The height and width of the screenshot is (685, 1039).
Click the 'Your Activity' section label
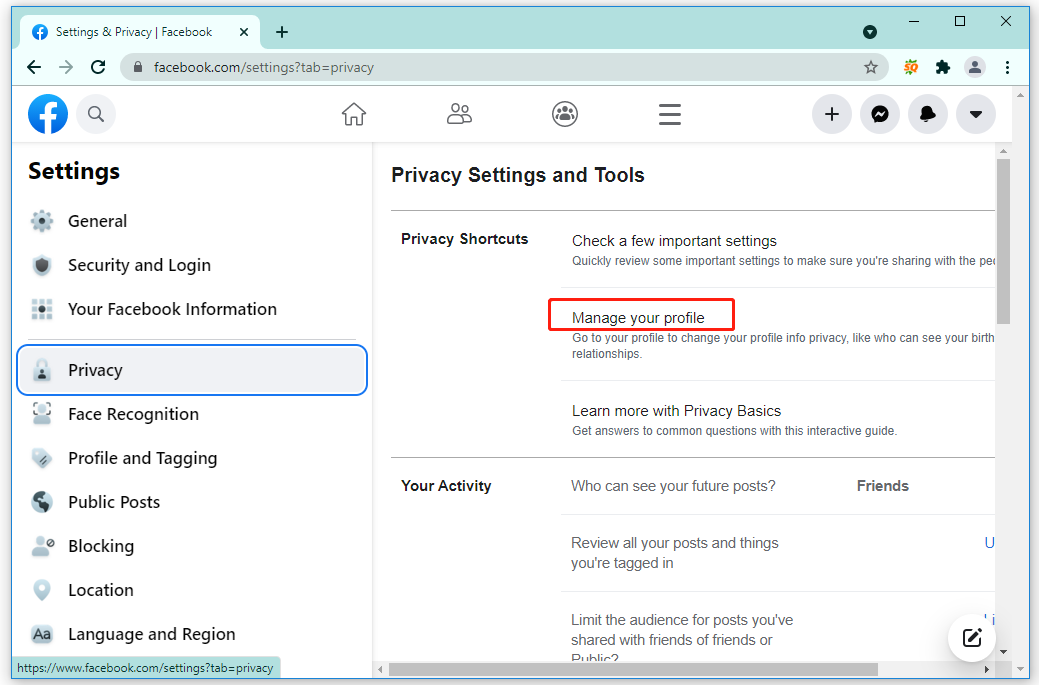pyautogui.click(x=446, y=486)
